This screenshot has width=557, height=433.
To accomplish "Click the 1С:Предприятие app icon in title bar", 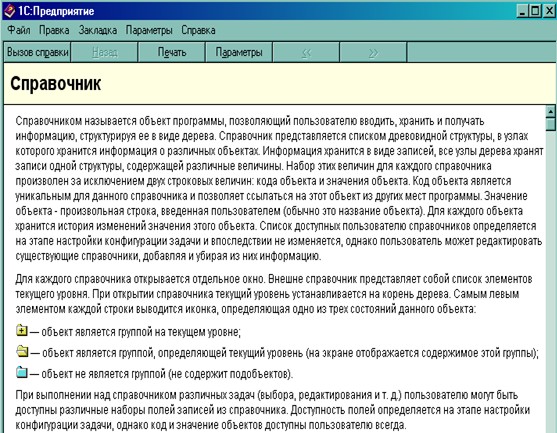I will tap(9, 11).
